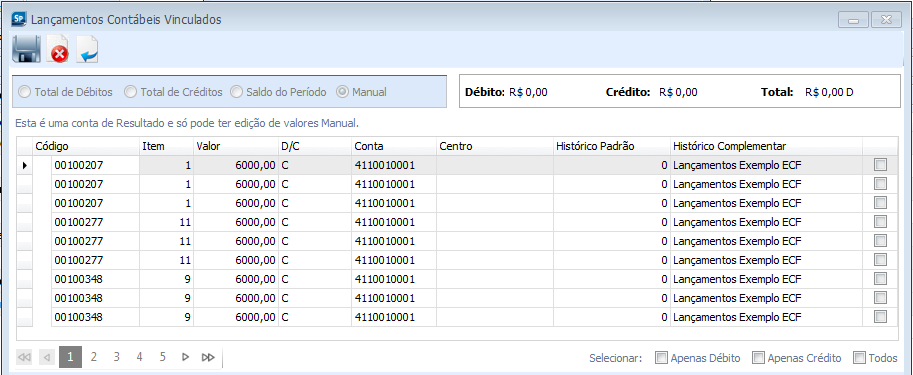Click the Valor 6000,00 in the first 00100207 row
Screen dimensions: 913x375
click(x=236, y=165)
